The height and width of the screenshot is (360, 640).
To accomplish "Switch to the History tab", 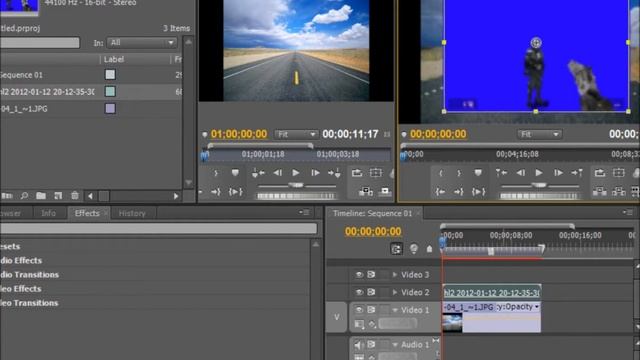I will point(132,213).
